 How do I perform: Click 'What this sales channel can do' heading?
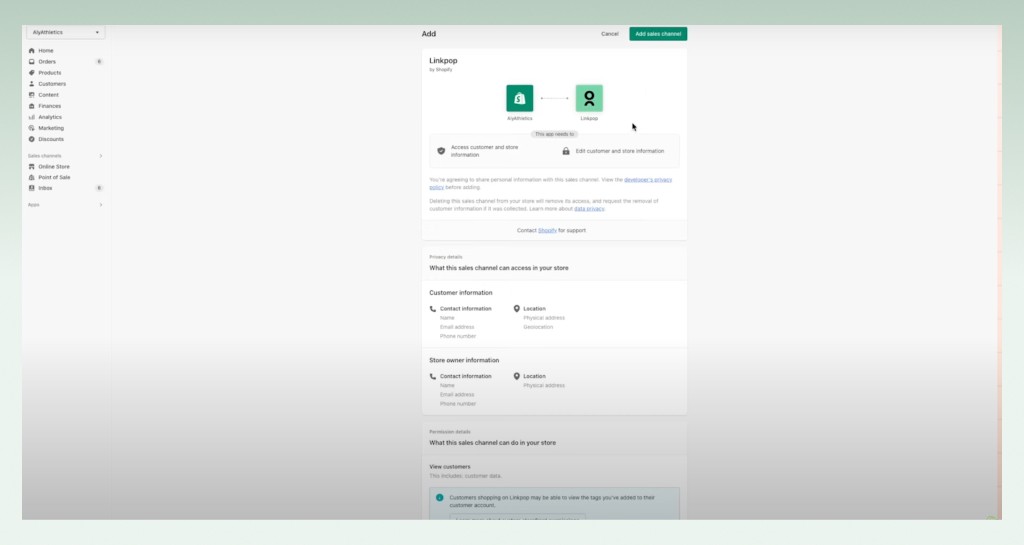[x=493, y=443]
